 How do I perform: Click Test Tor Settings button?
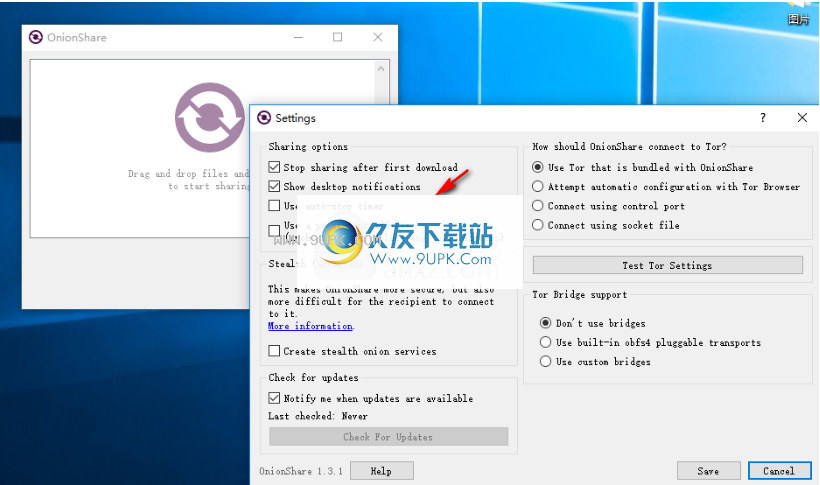tap(667, 265)
